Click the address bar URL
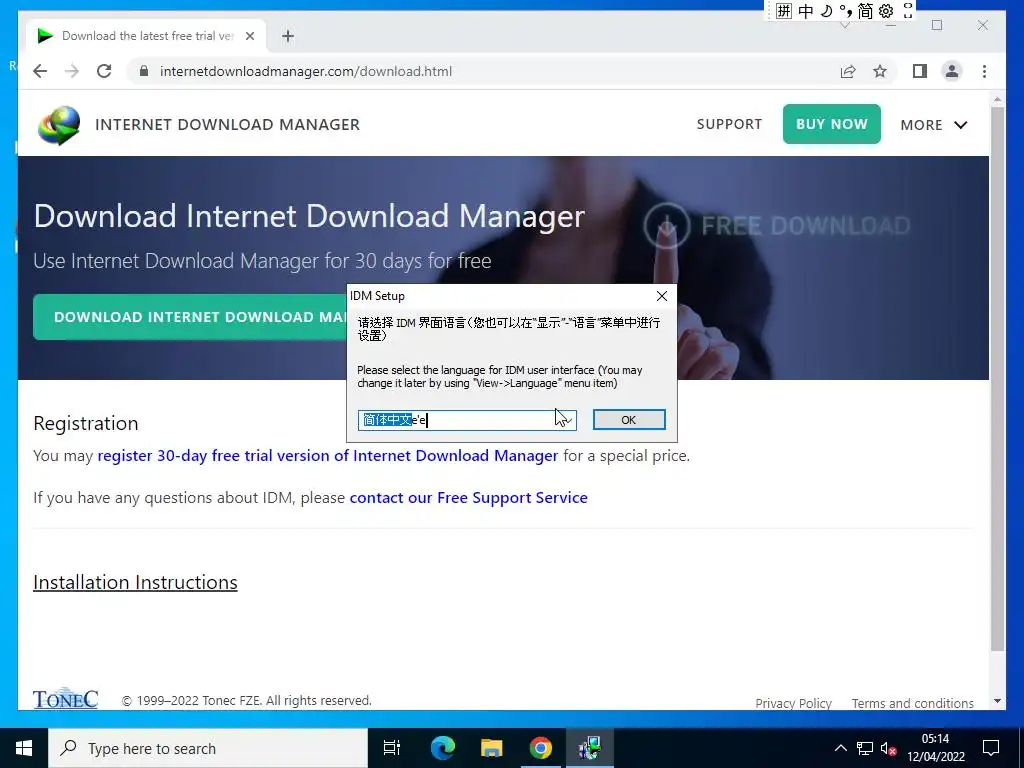This screenshot has width=1024, height=768. coord(306,71)
